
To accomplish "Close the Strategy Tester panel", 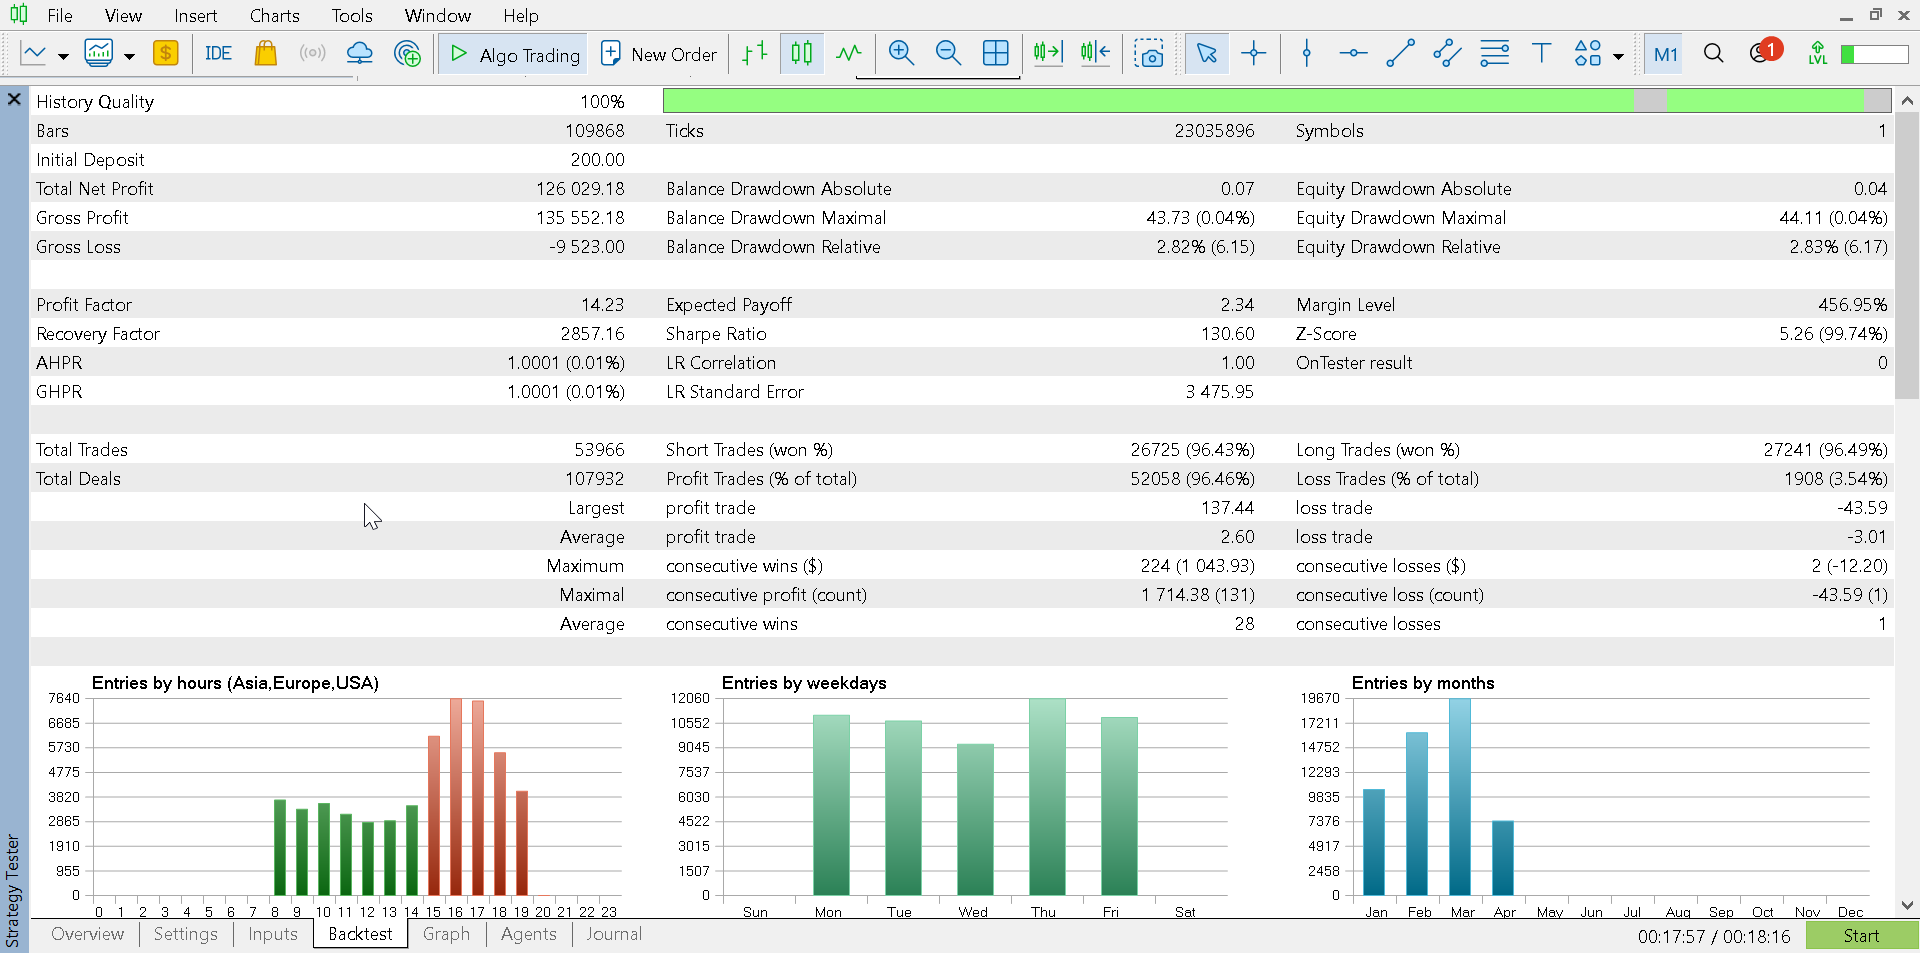I will point(14,99).
